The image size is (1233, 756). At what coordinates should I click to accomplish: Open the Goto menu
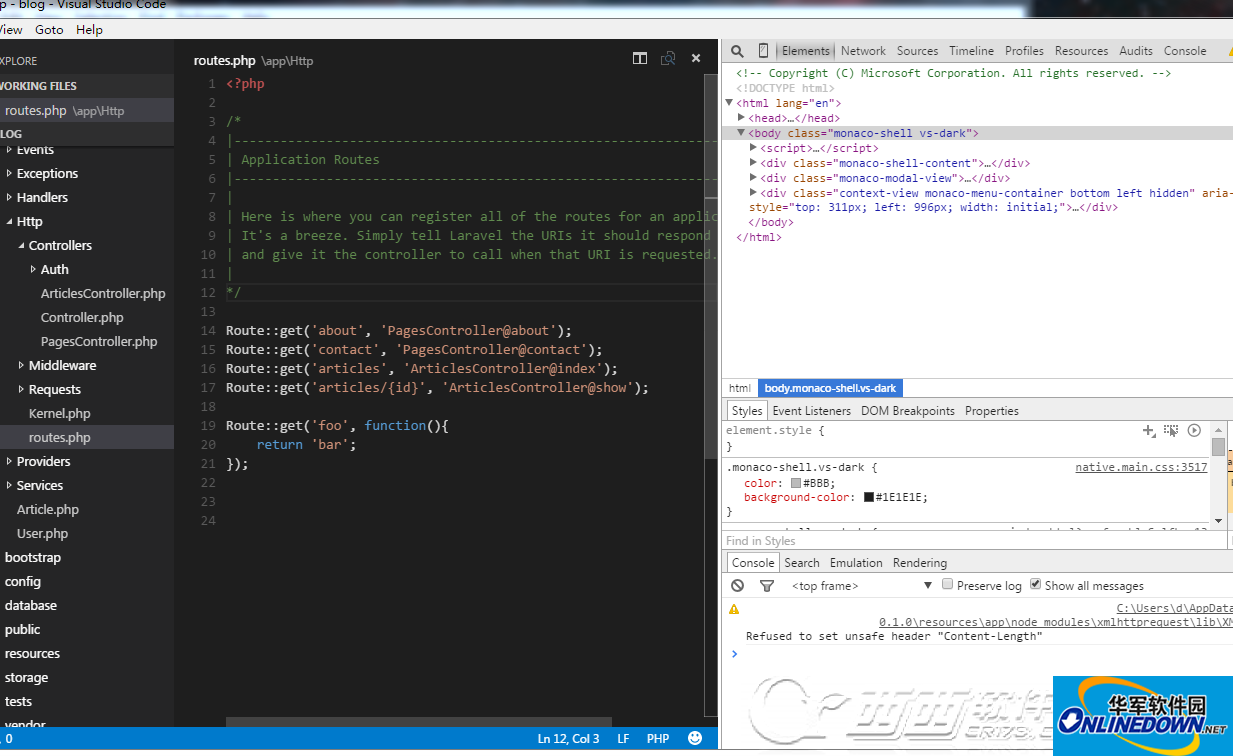click(49, 30)
